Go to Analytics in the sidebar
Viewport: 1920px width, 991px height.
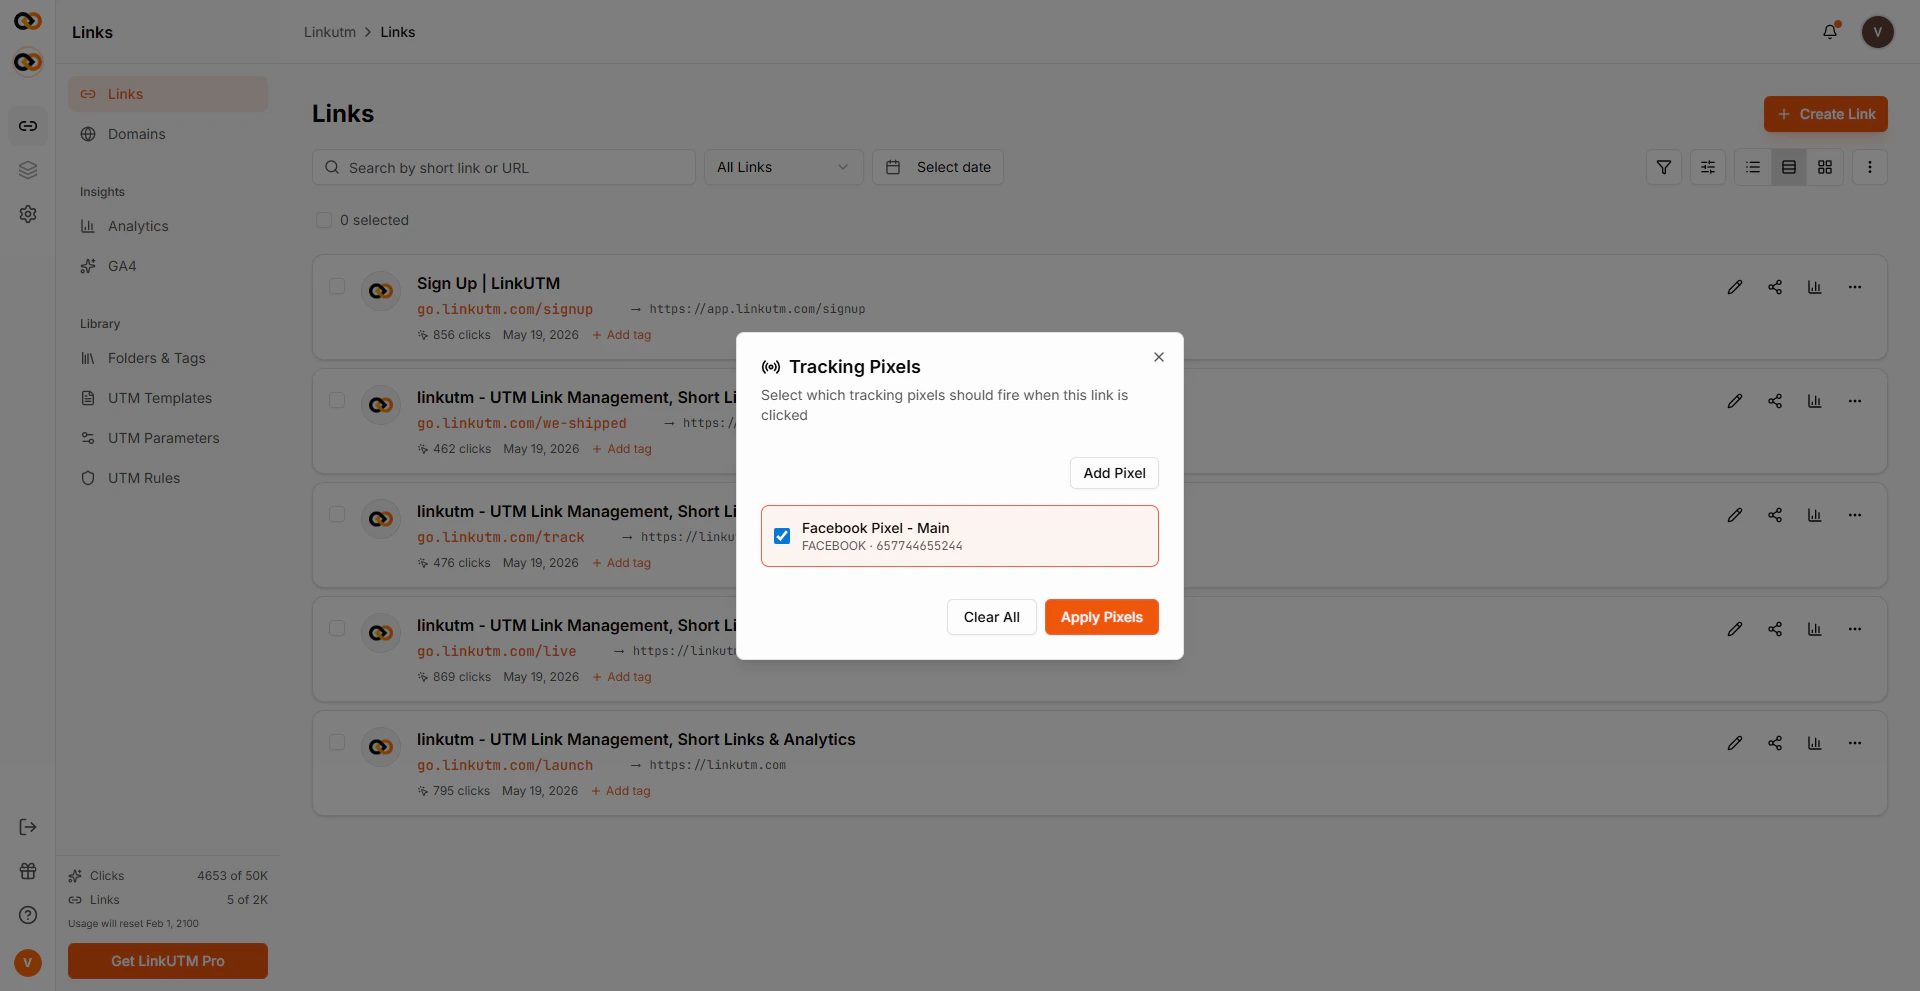[168, 226]
